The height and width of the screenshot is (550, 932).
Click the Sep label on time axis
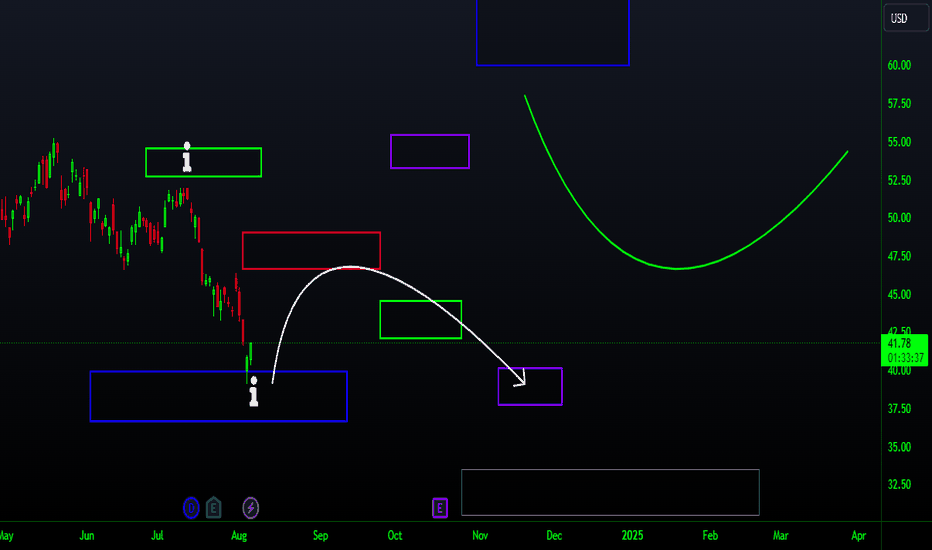[x=320, y=536]
